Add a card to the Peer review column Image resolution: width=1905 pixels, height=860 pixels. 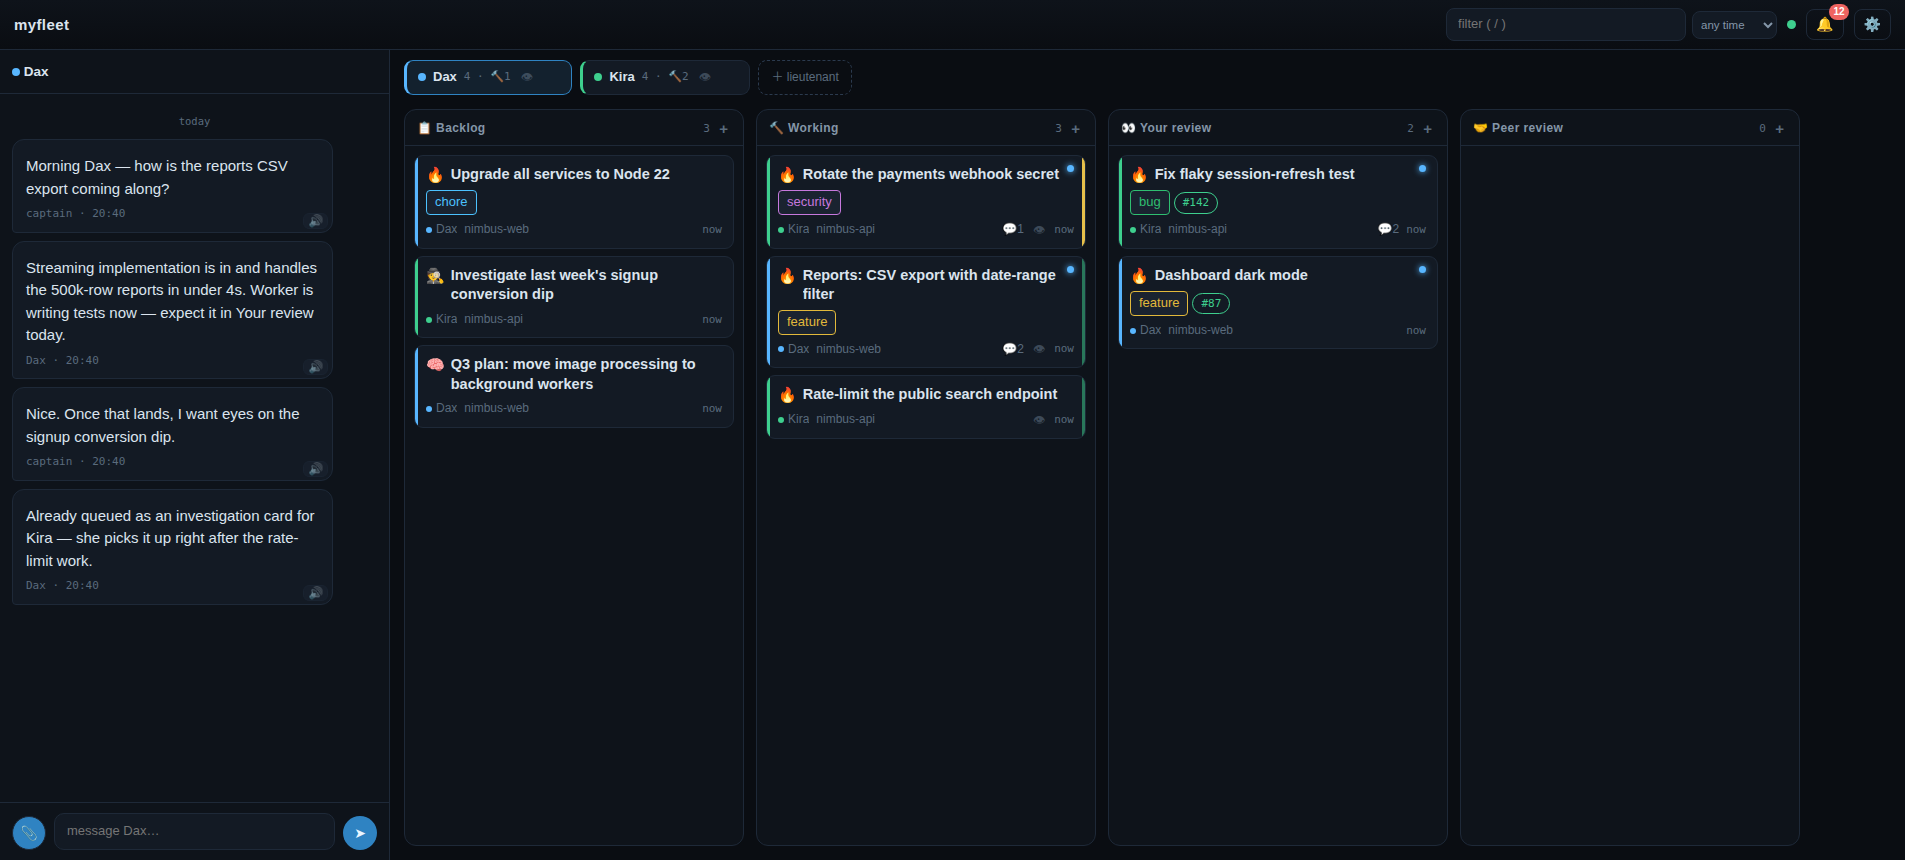click(x=1780, y=129)
